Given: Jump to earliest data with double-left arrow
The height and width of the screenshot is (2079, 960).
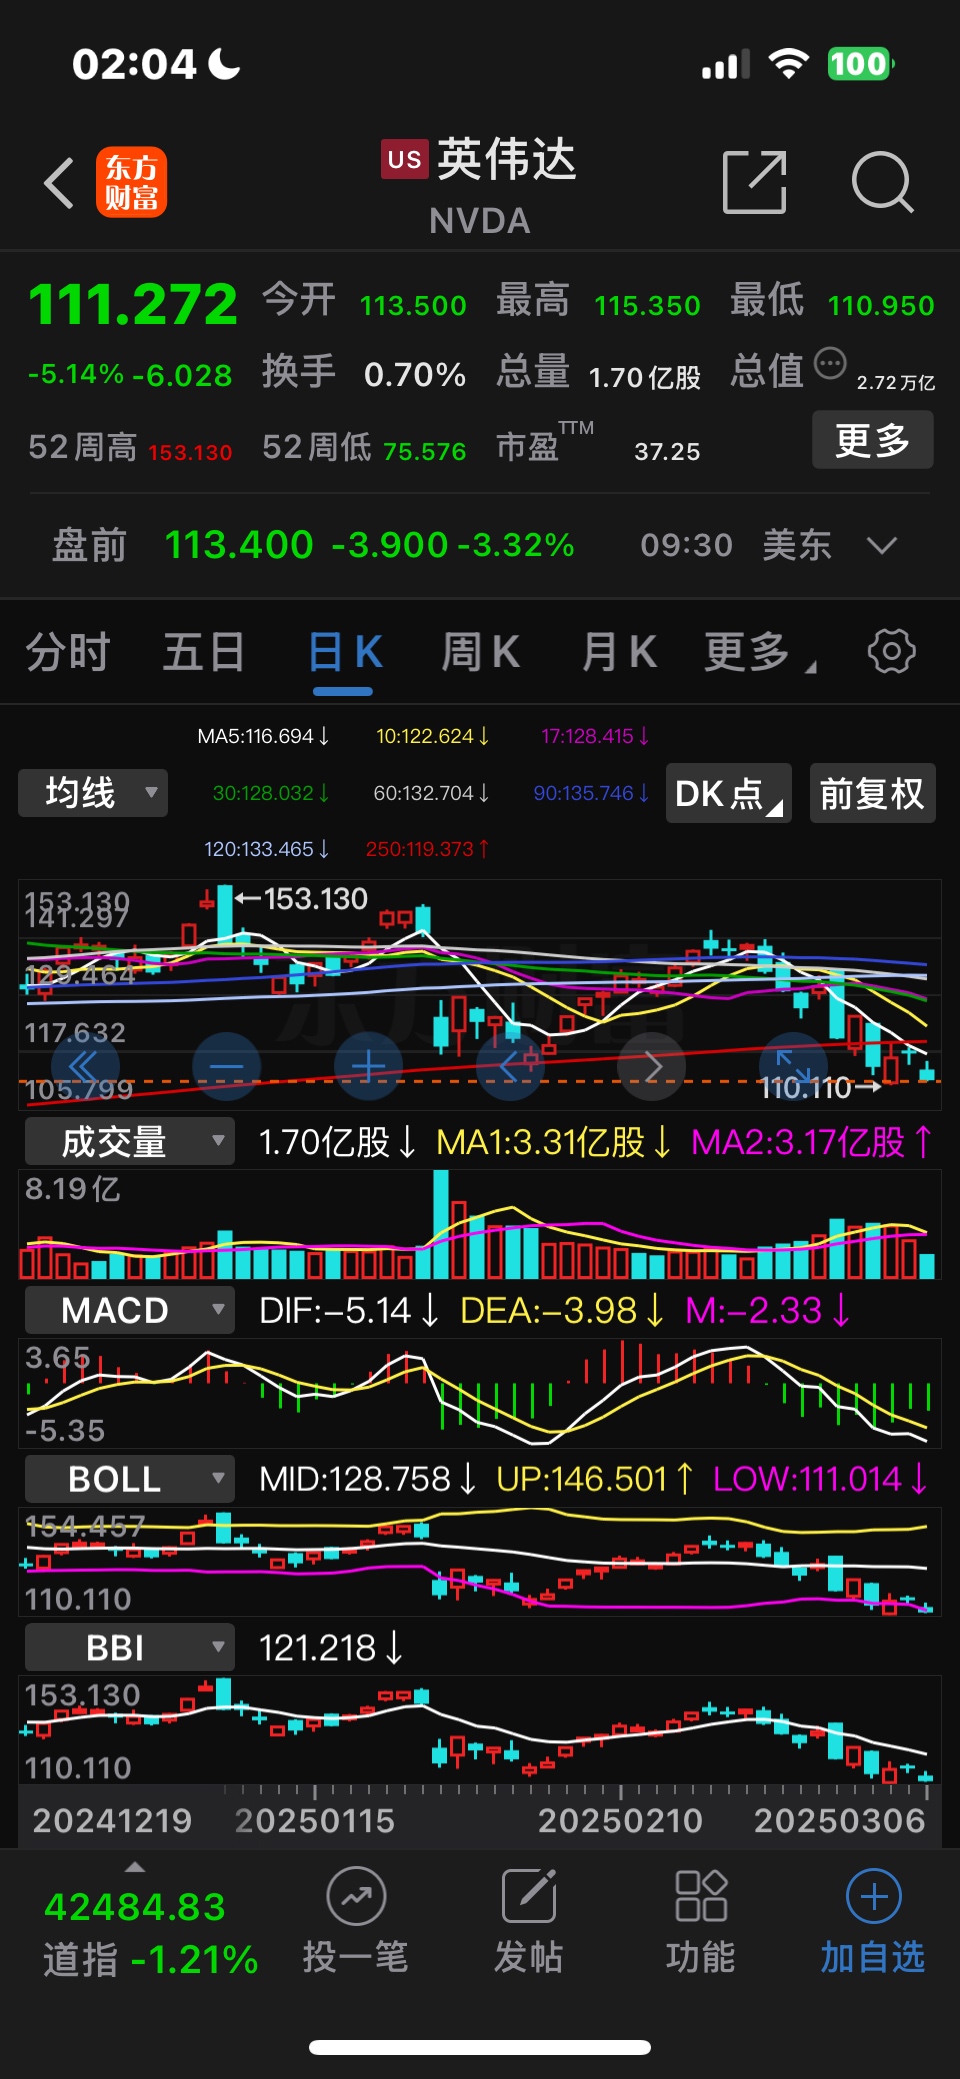Looking at the screenshot, I should 84,1066.
